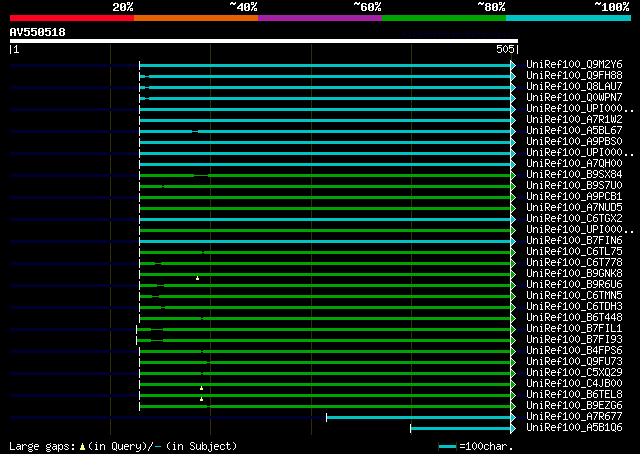Select hit label UniRef100_A7R677
This screenshot has height=454, width=640.
click(574, 417)
